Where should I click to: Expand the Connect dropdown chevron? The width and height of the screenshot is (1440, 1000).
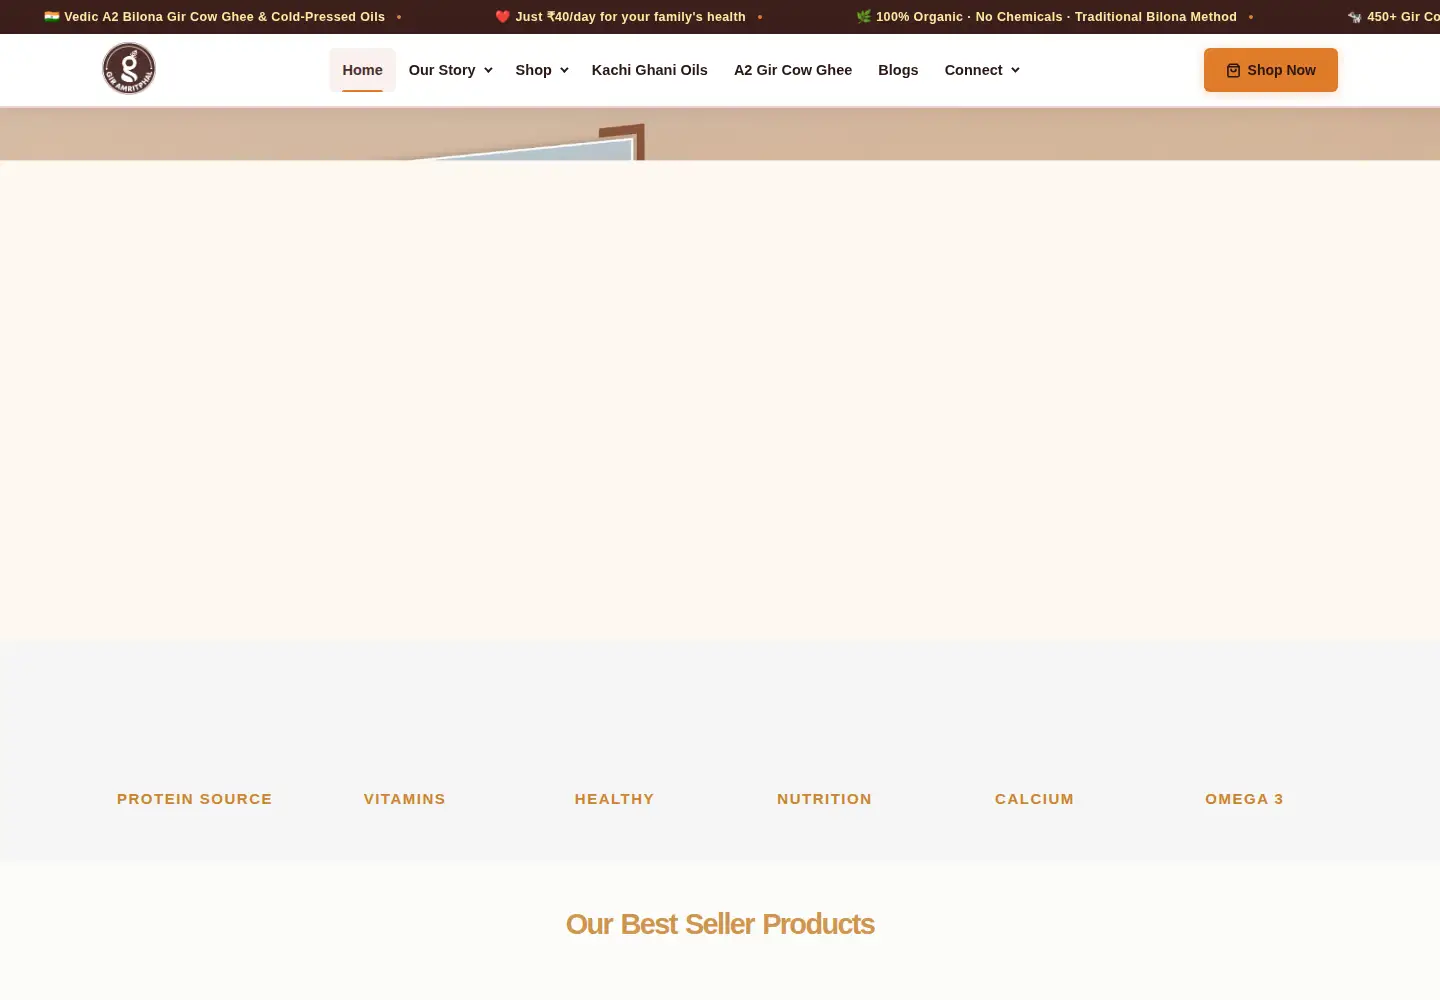[1015, 70]
